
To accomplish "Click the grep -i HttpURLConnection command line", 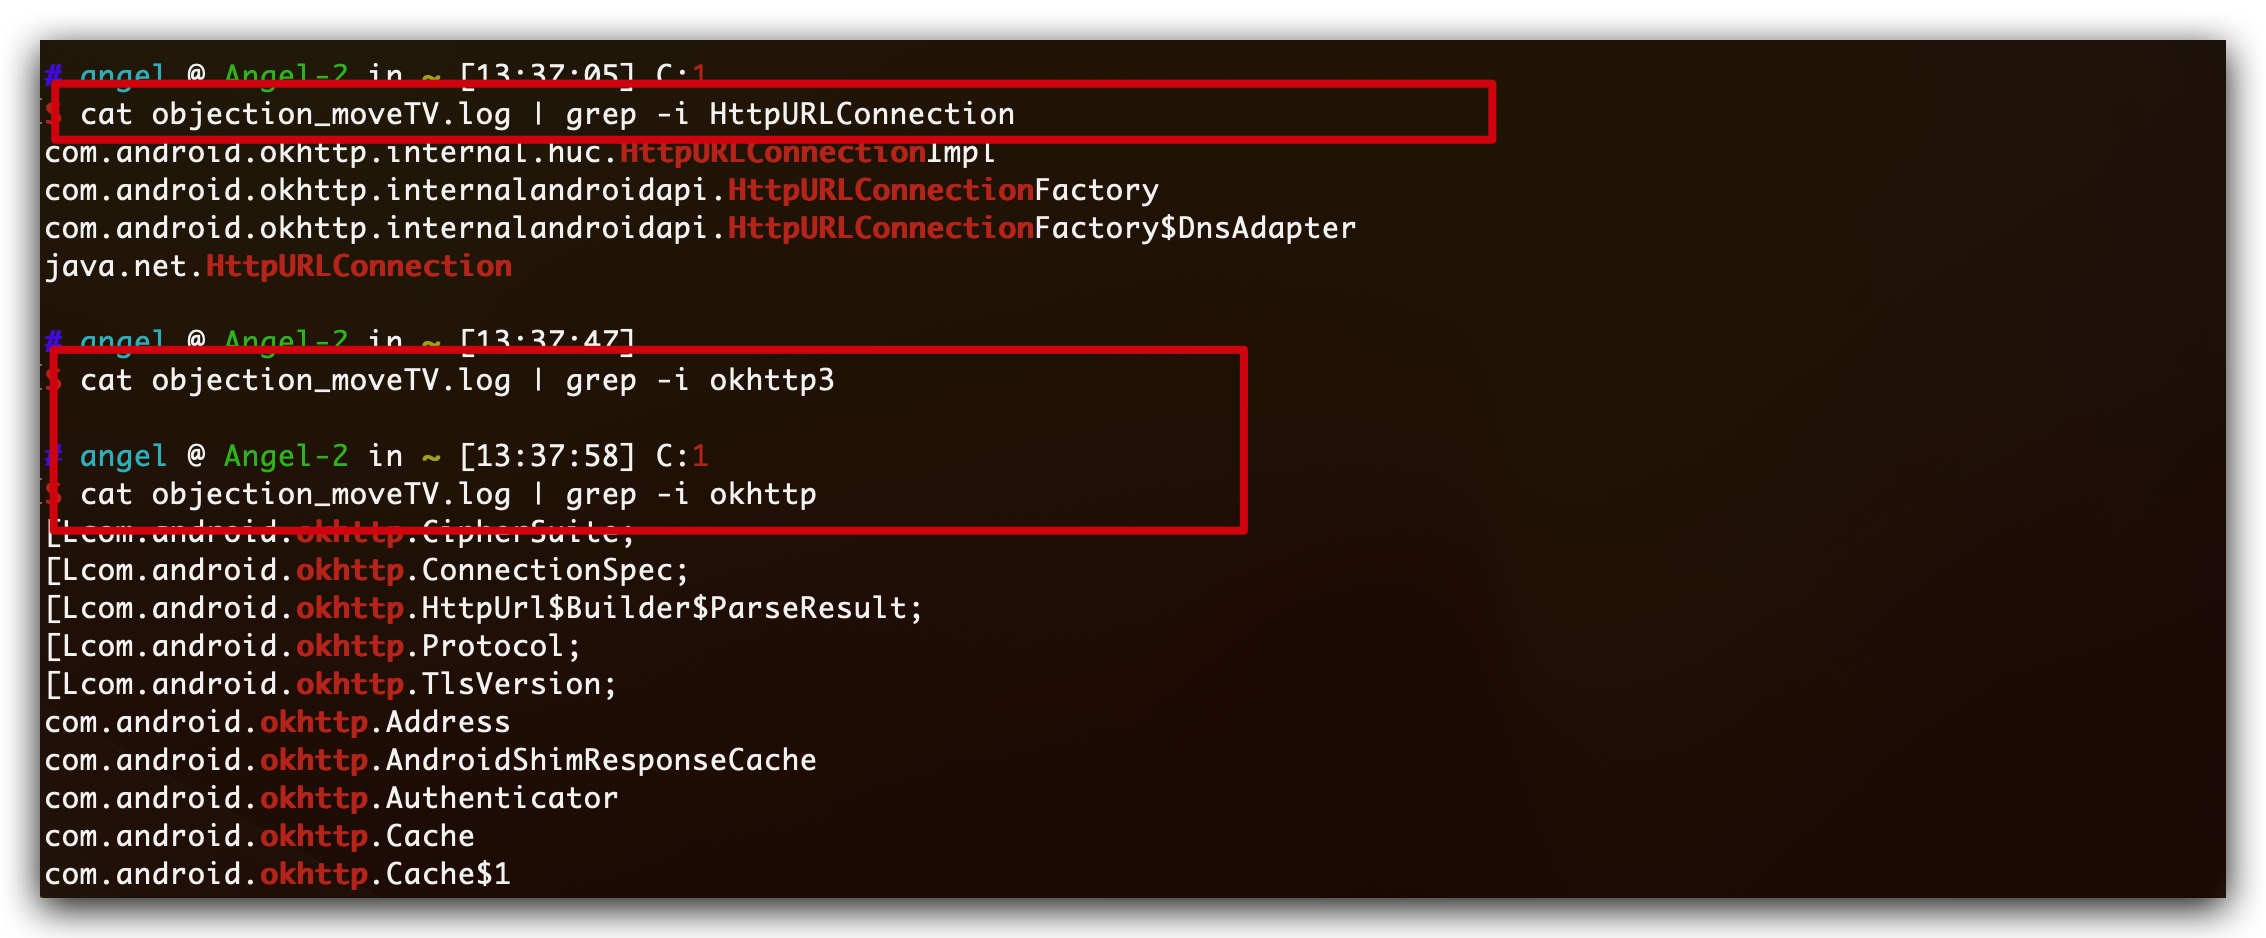I will click(x=547, y=114).
